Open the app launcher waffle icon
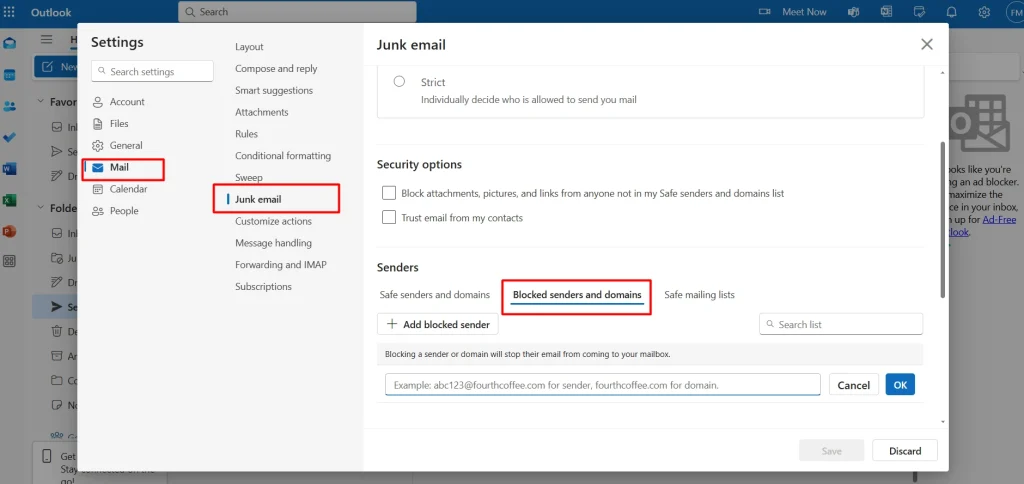Viewport: 1024px width, 484px height. [x=10, y=12]
